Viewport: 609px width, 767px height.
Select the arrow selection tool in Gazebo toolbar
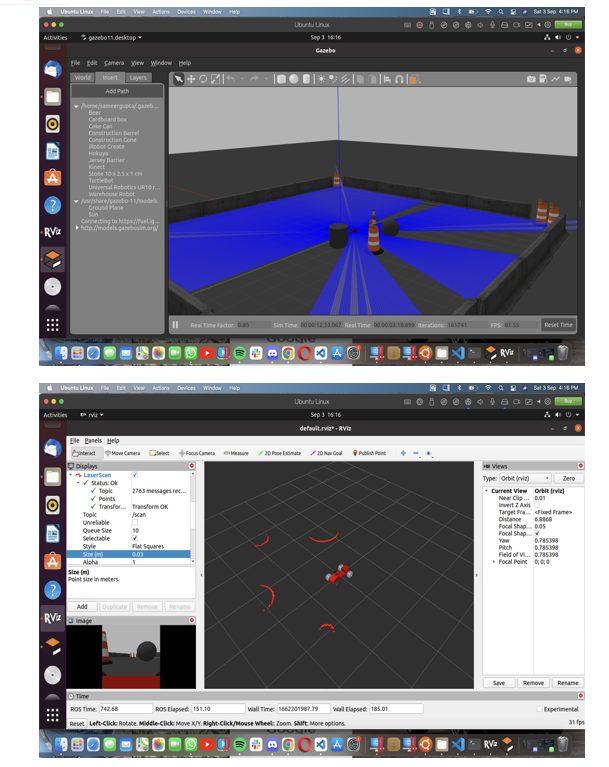(x=179, y=79)
